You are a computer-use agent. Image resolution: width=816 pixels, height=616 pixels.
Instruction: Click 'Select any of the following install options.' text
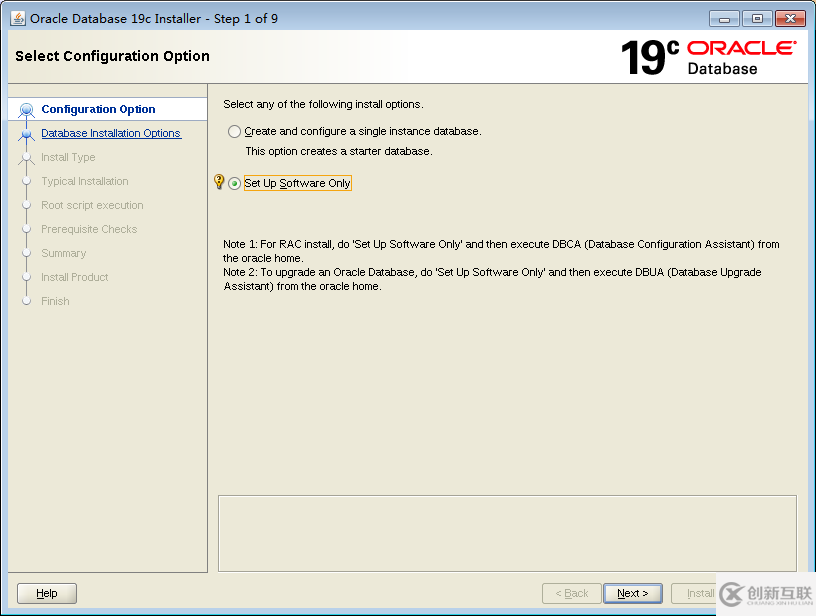tap(323, 104)
